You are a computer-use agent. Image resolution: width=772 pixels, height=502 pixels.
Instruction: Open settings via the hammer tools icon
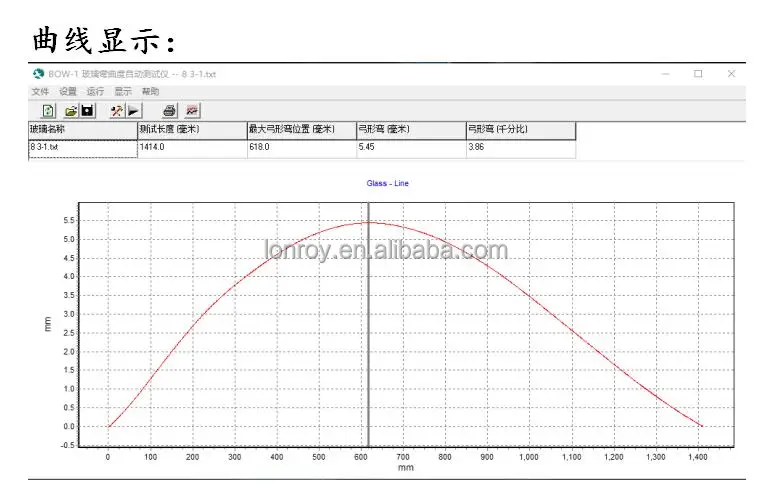[x=117, y=111]
